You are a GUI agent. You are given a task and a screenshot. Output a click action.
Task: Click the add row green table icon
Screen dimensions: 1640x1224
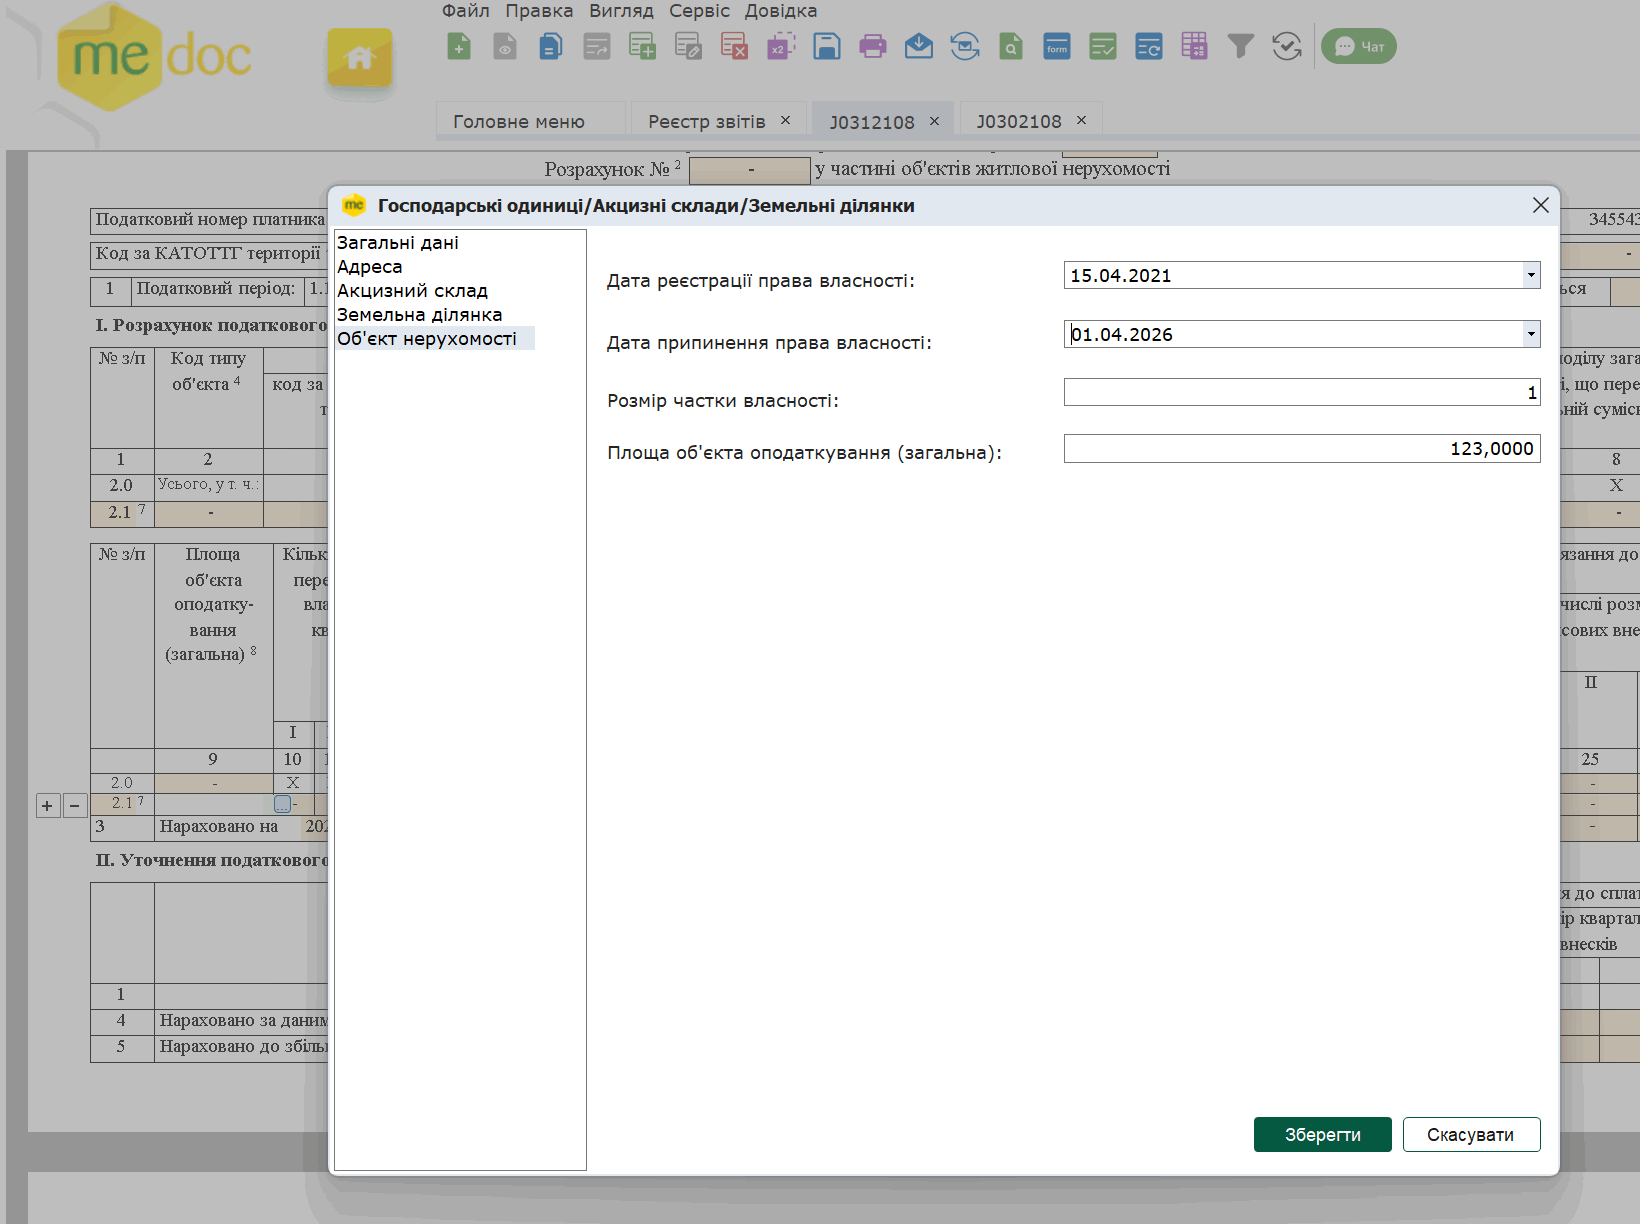click(642, 46)
